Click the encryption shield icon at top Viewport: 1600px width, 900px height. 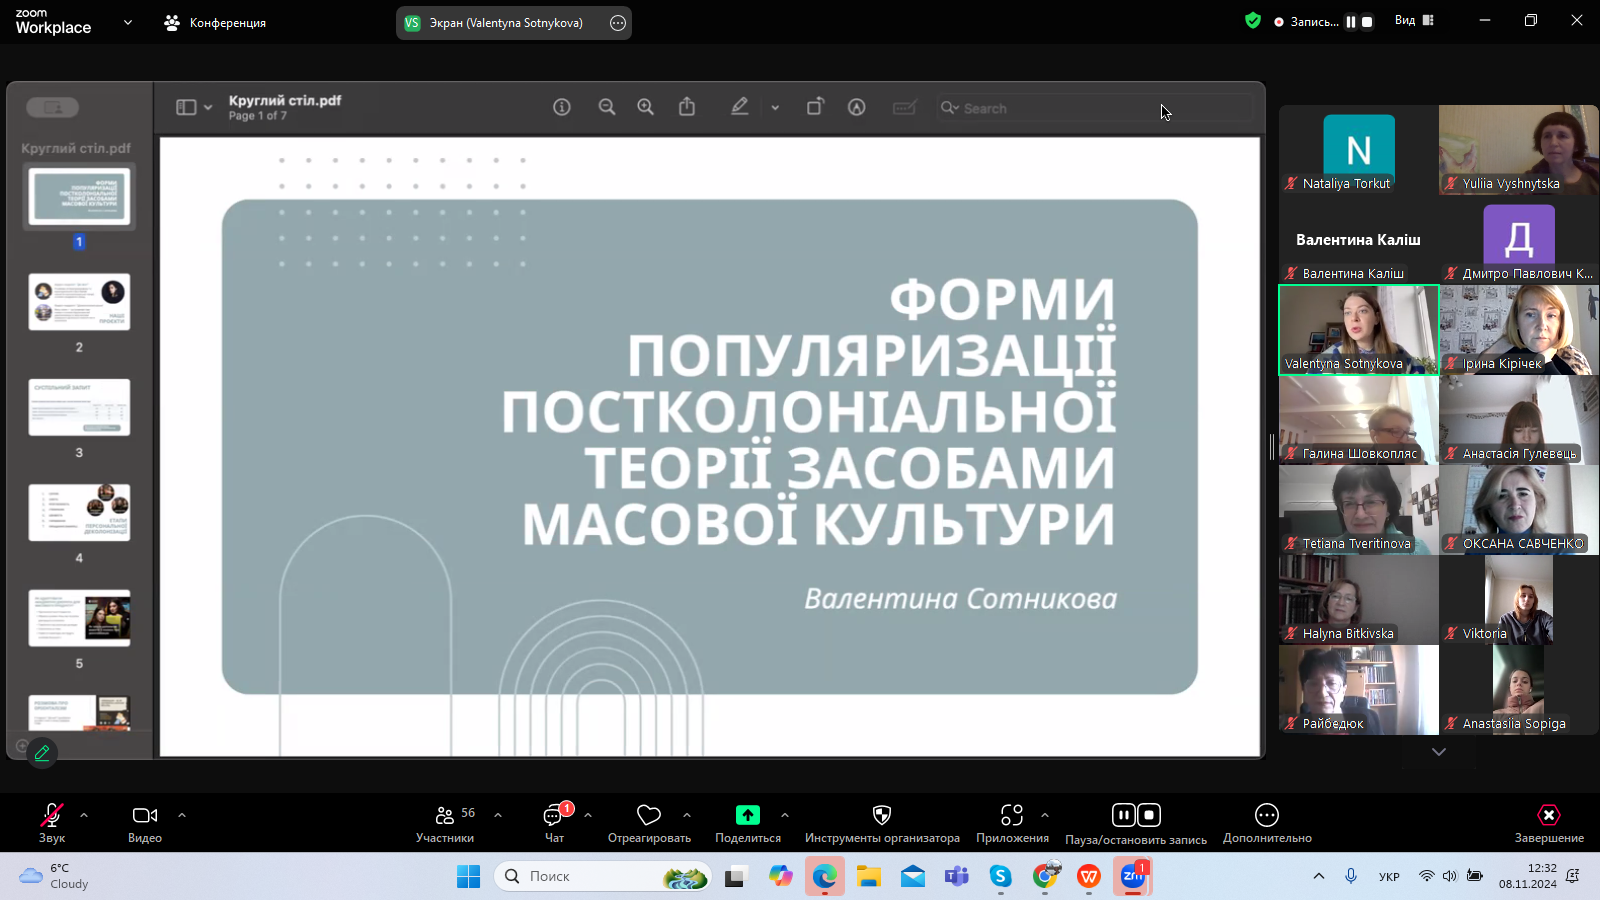pos(1252,20)
